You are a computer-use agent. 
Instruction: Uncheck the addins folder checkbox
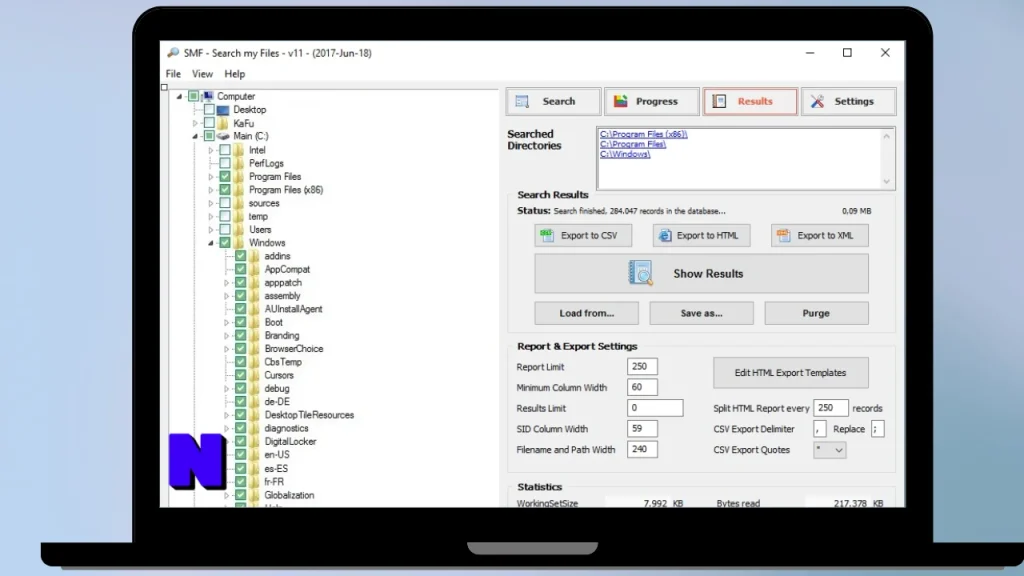pos(241,256)
